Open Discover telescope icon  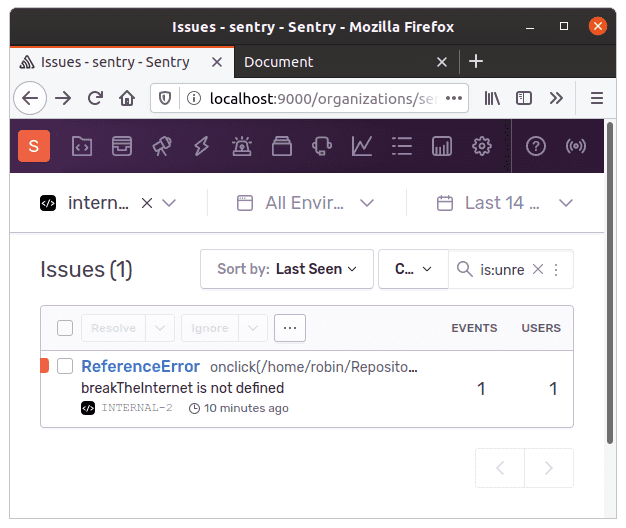tap(162, 146)
